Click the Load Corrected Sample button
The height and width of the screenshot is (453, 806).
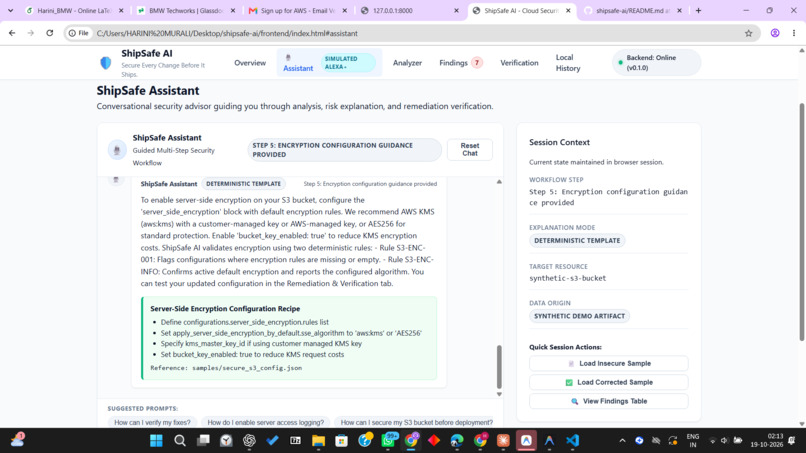(x=608, y=382)
